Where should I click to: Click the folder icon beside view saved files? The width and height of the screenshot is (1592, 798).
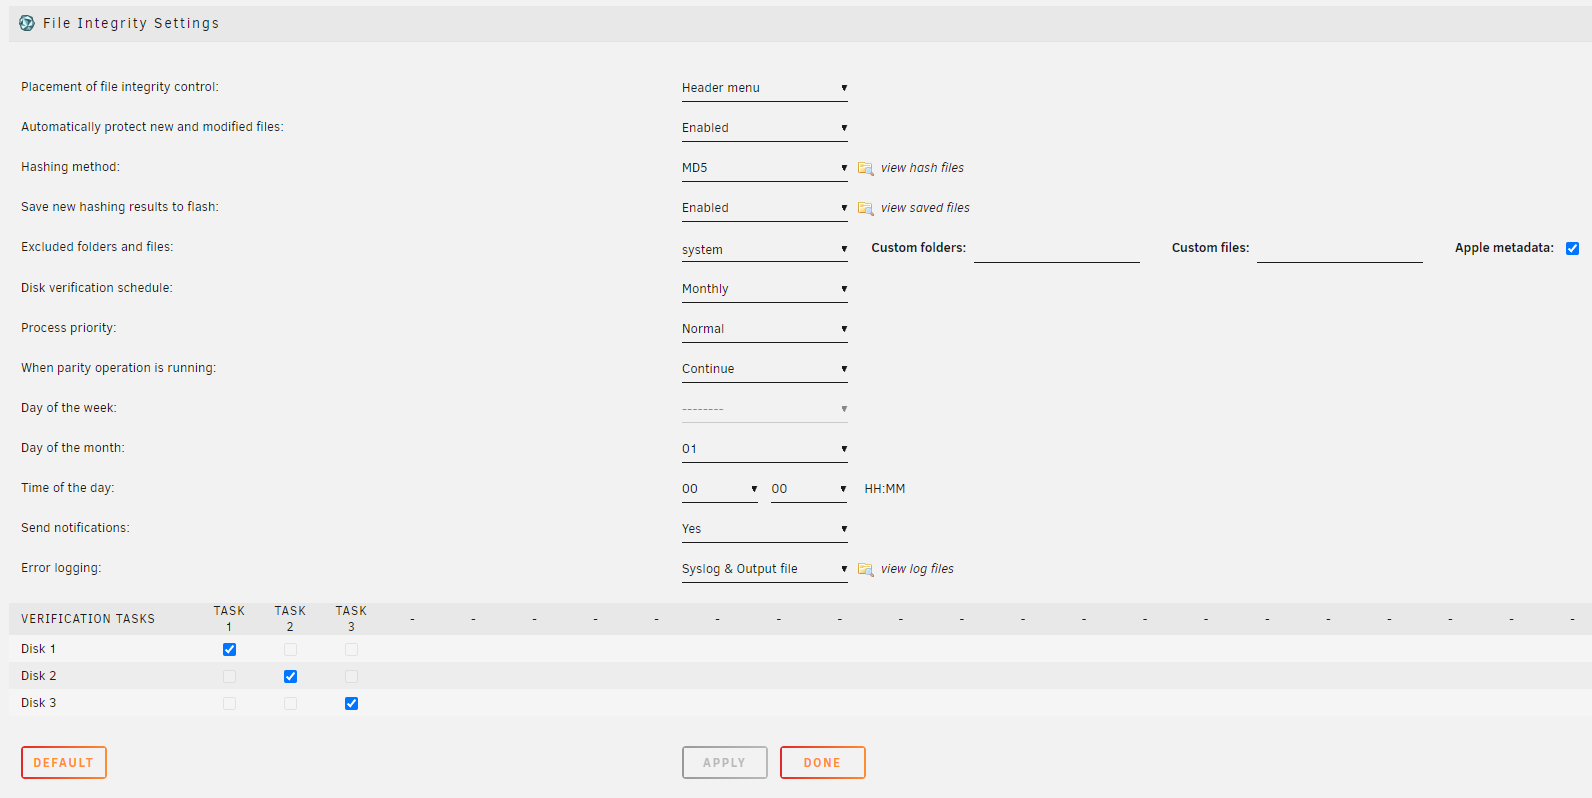(x=866, y=208)
